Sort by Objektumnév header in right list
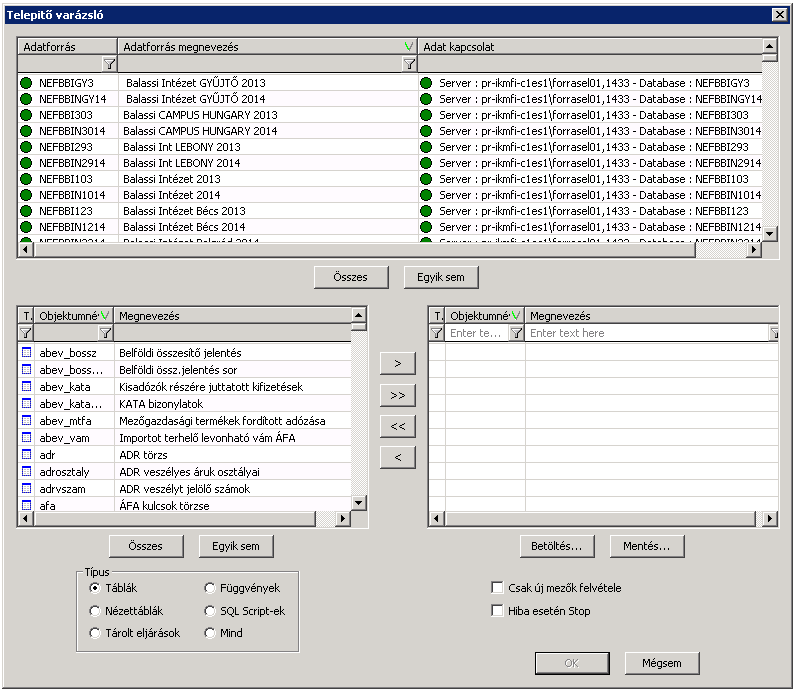This screenshot has width=799, height=692. (485, 316)
